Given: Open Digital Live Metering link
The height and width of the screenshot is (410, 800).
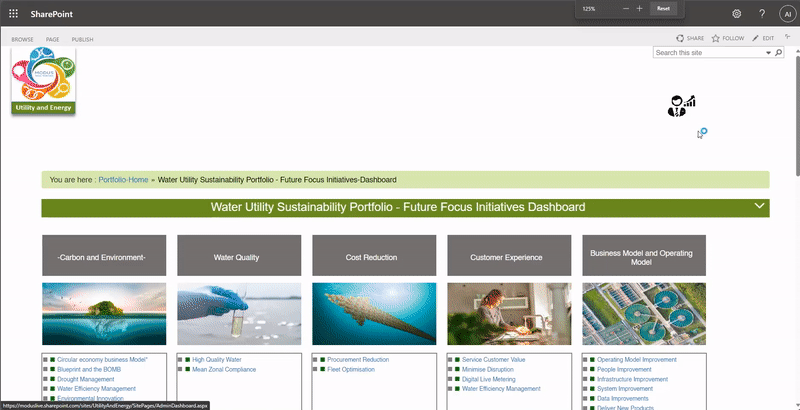Looking at the screenshot, I should [489, 379].
